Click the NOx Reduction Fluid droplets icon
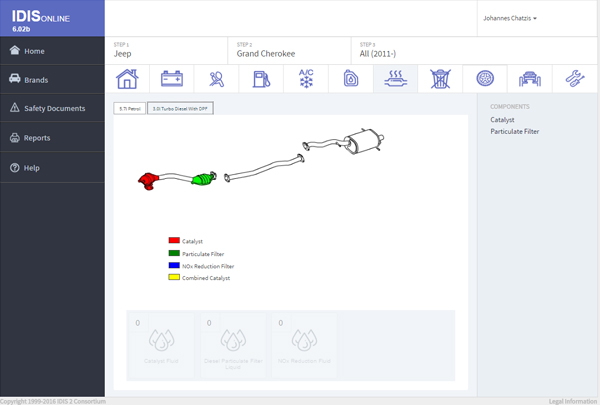Image resolution: width=600 pixels, height=405 pixels. 305,340
